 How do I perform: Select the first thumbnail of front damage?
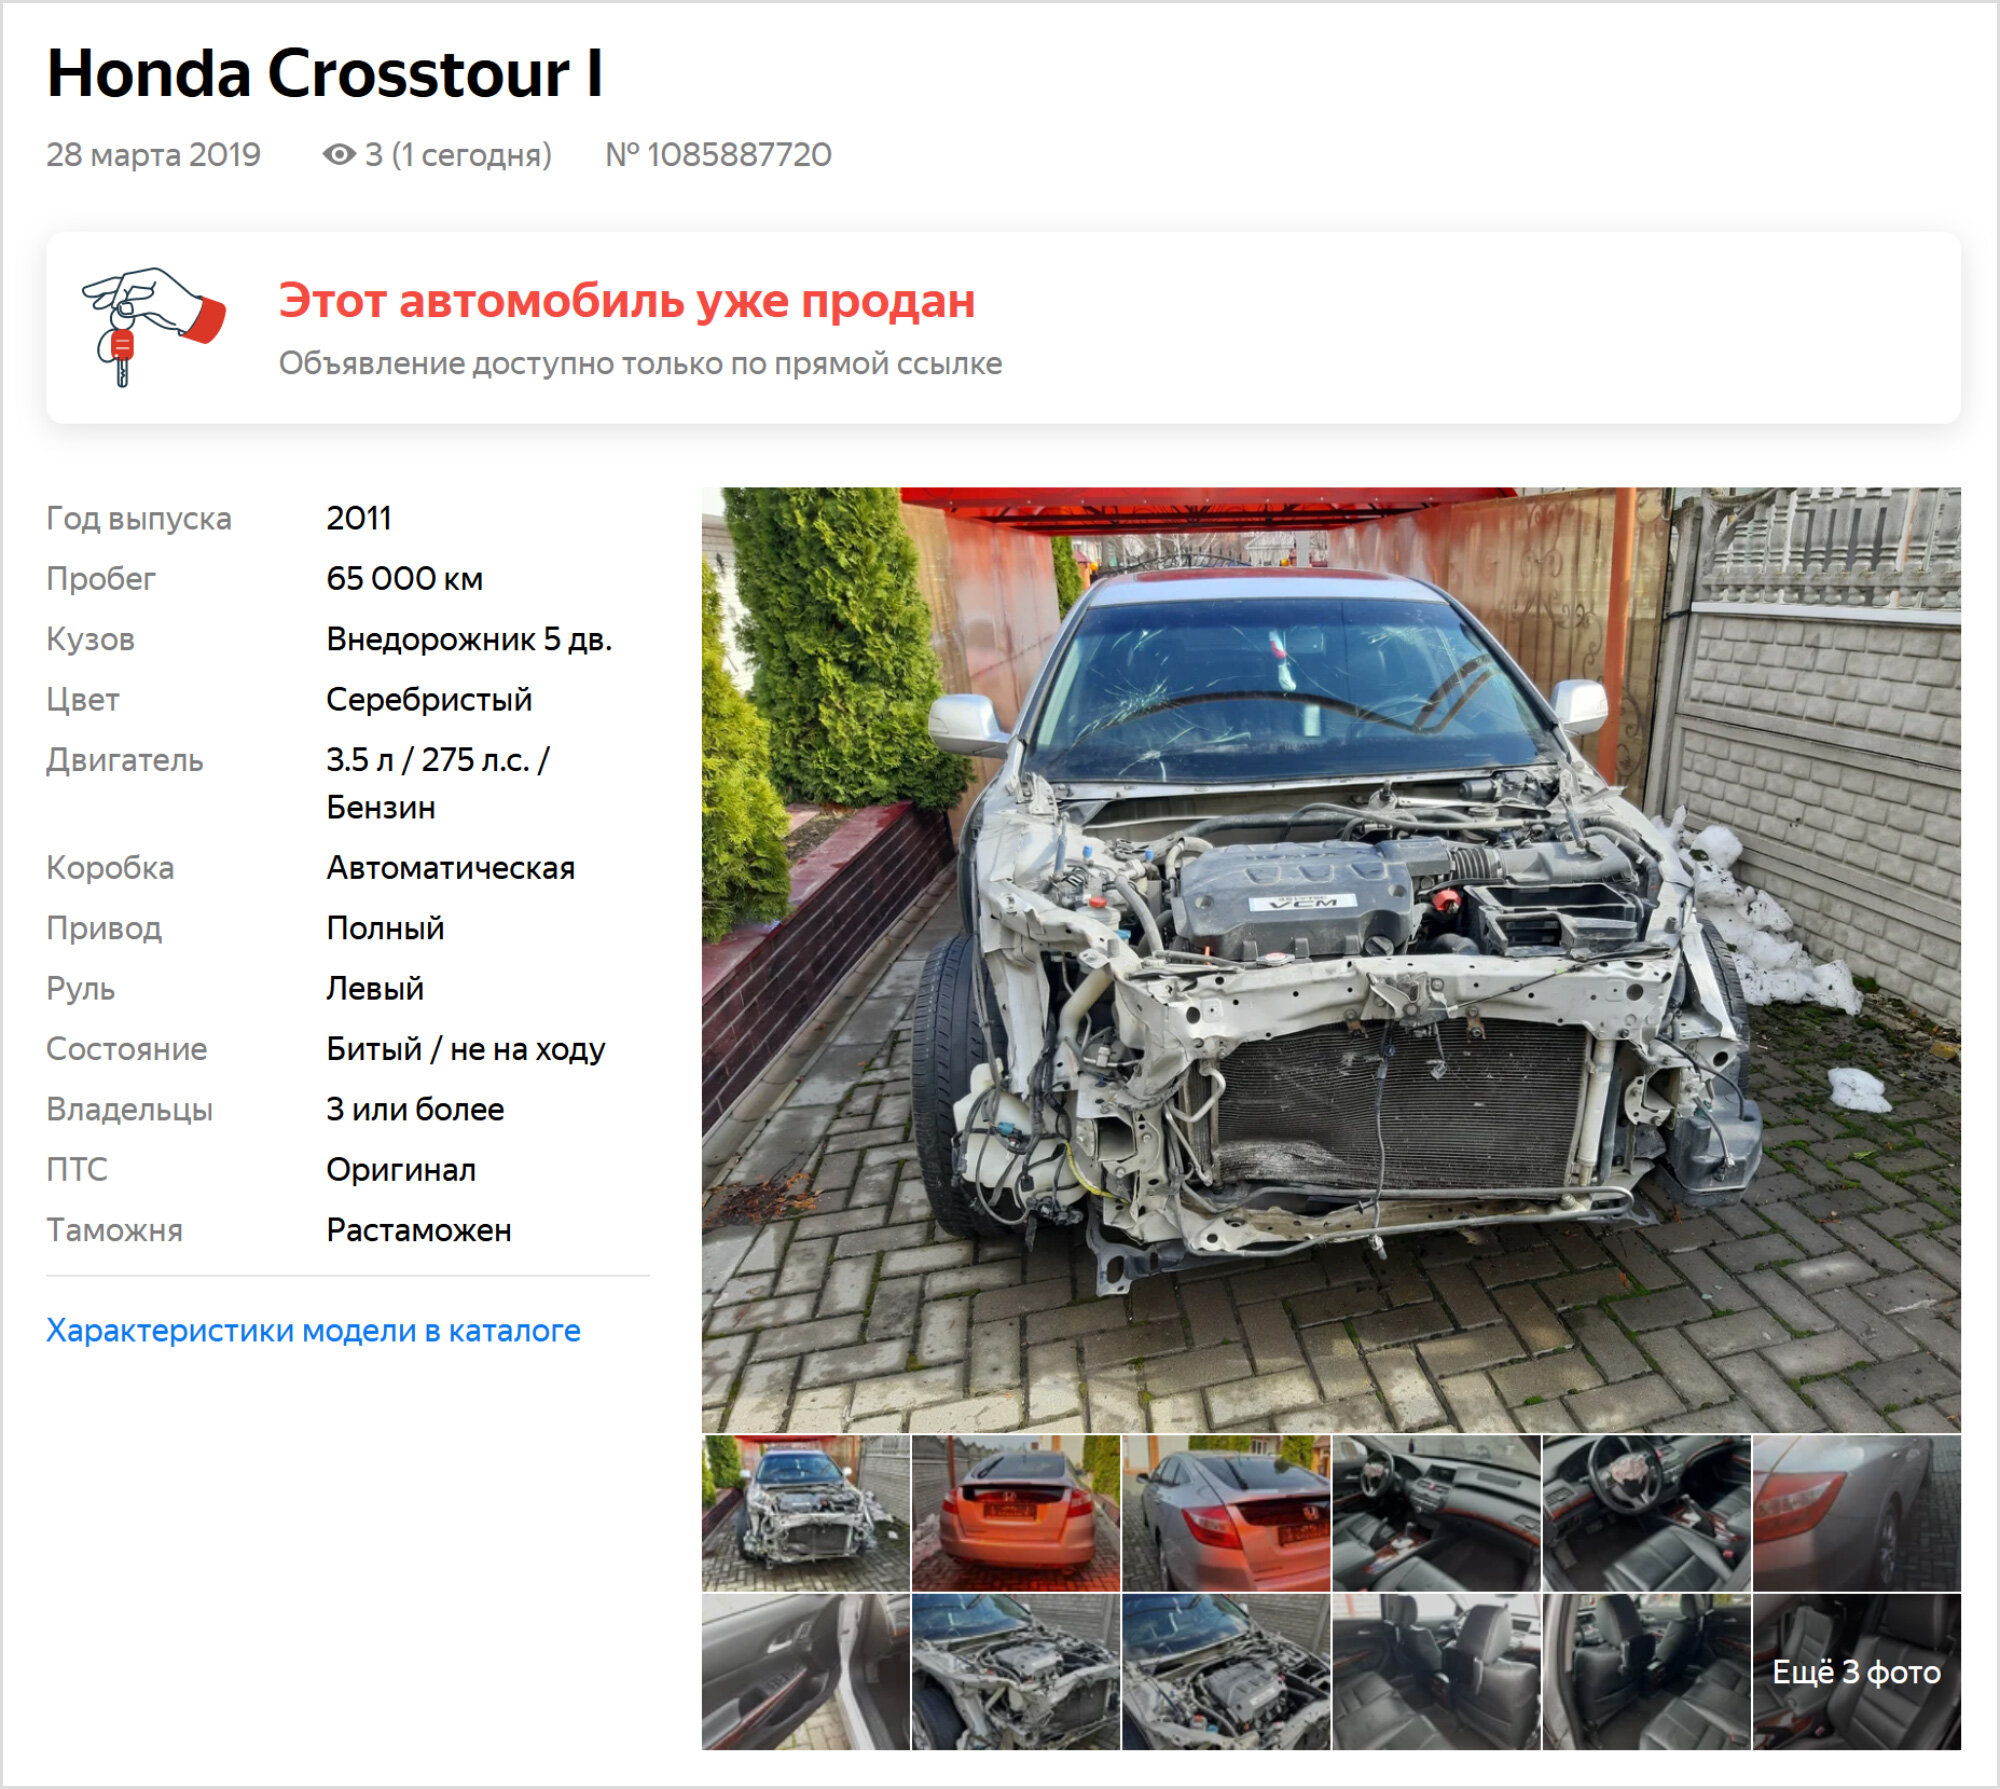tap(806, 1513)
